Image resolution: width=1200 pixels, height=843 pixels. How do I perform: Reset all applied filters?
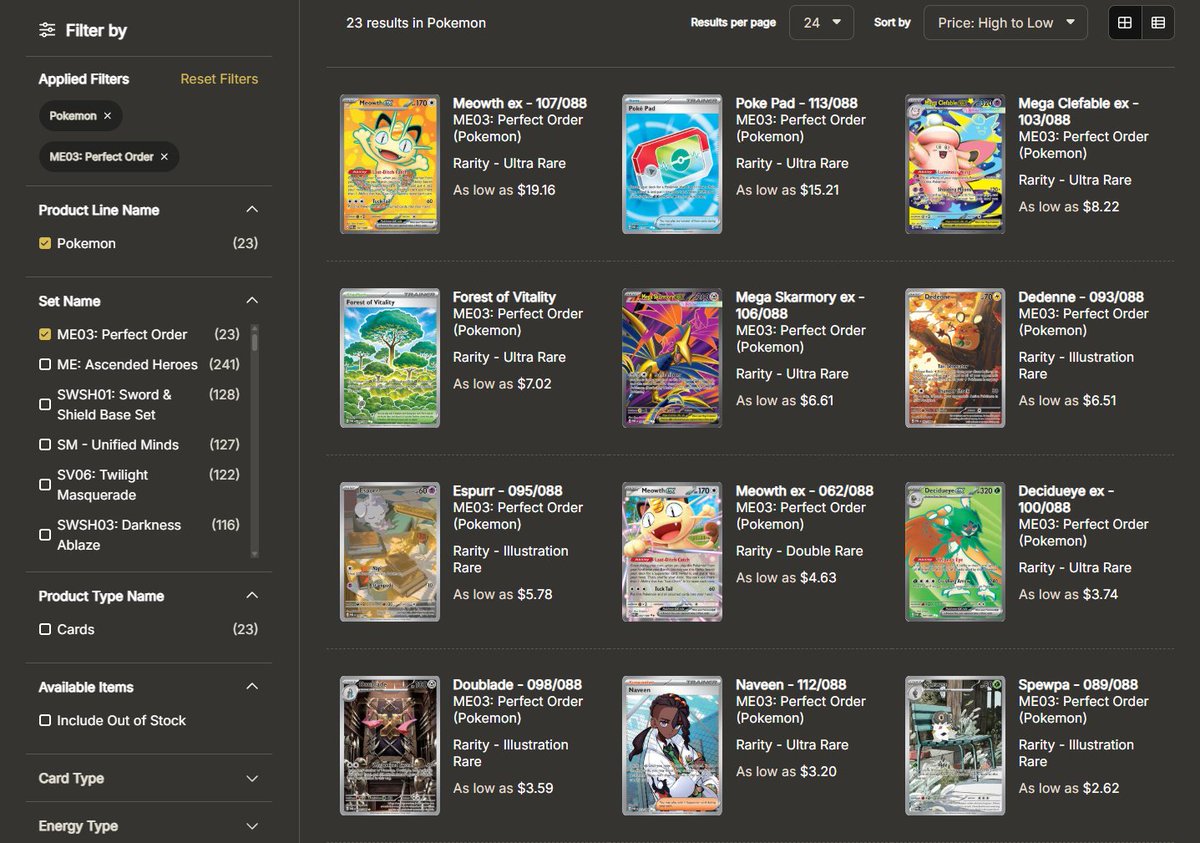pyautogui.click(x=219, y=79)
